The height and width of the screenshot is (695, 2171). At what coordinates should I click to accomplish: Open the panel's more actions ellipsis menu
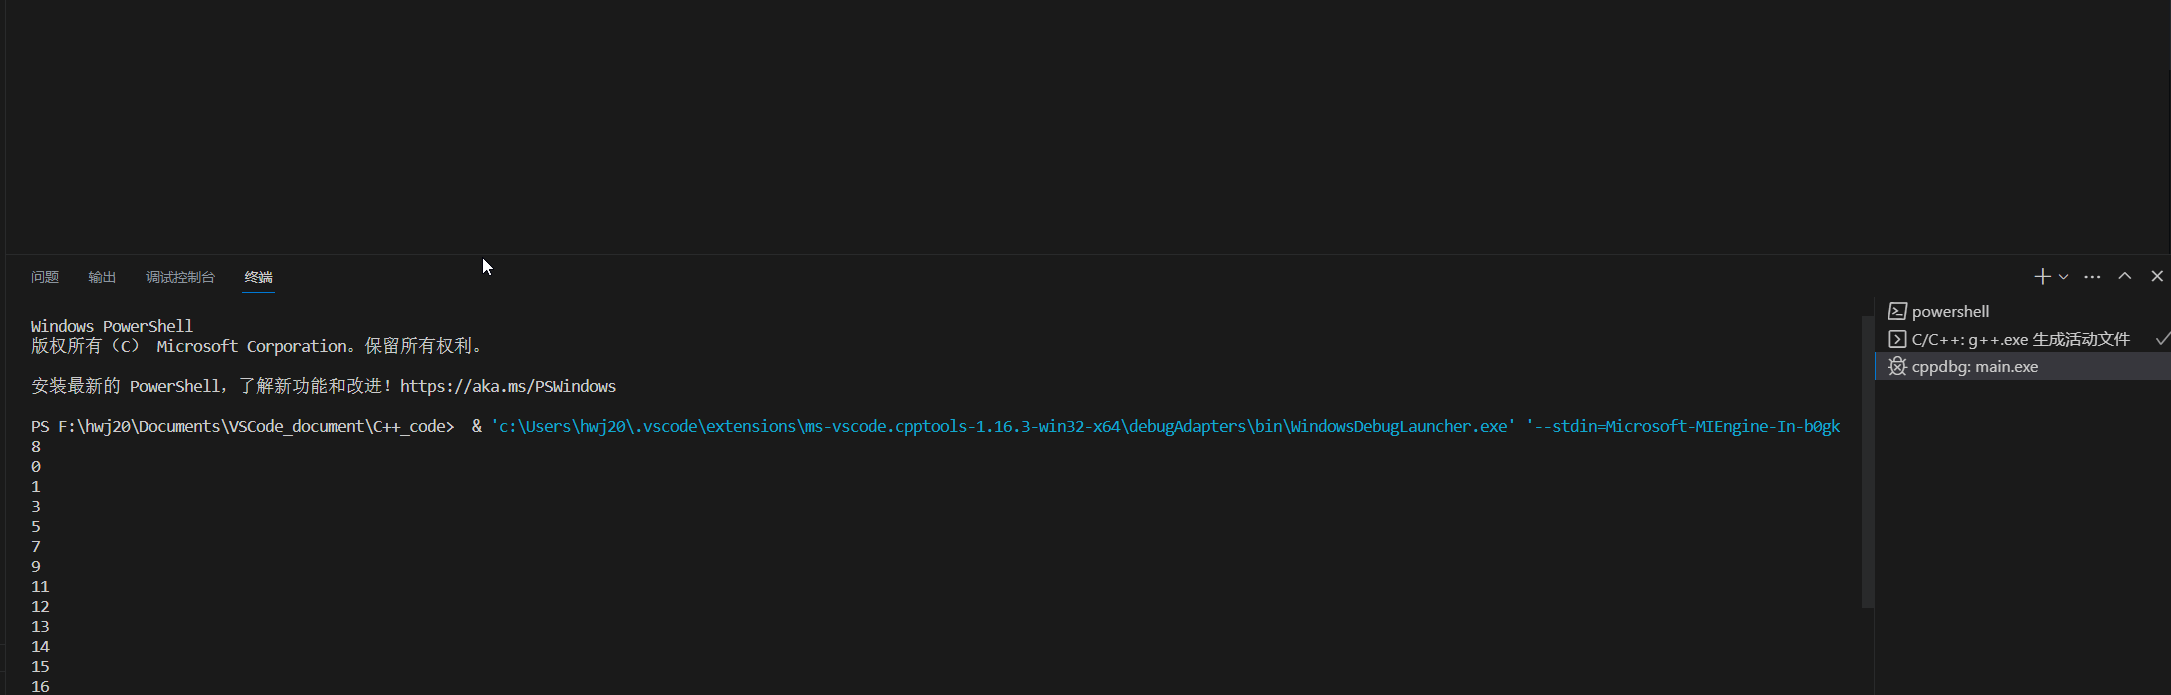[x=2092, y=277]
